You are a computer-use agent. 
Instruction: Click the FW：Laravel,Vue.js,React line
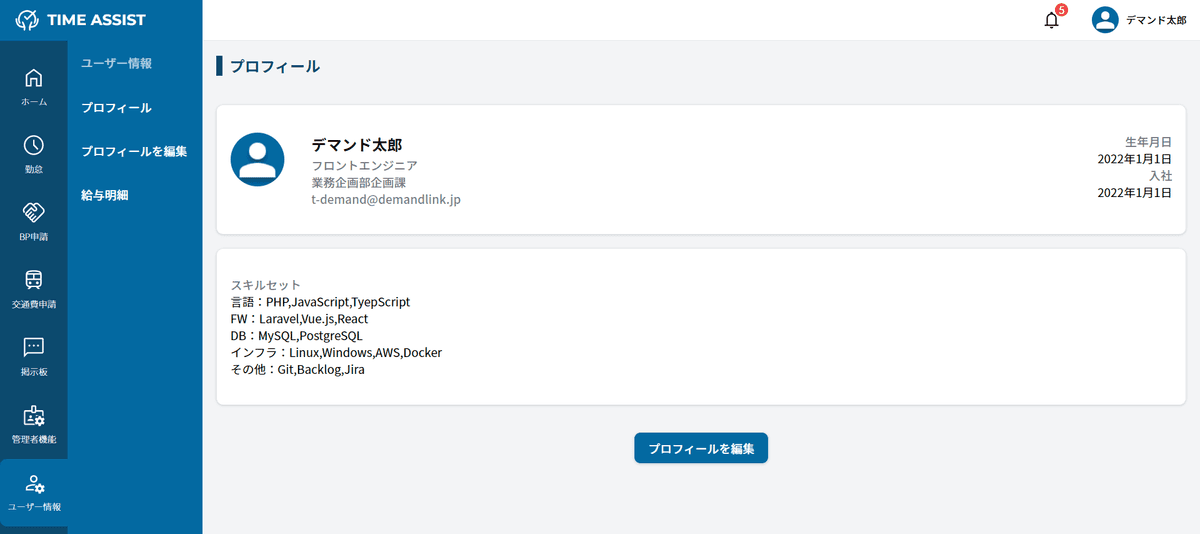click(x=299, y=319)
